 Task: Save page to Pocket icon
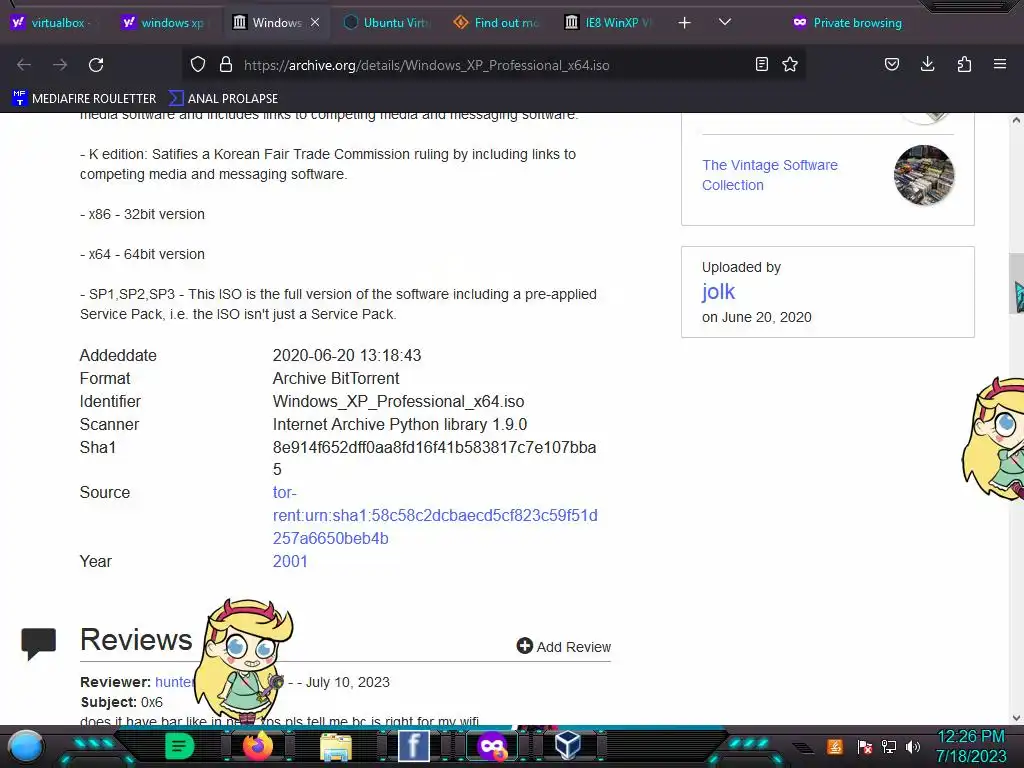coord(891,64)
